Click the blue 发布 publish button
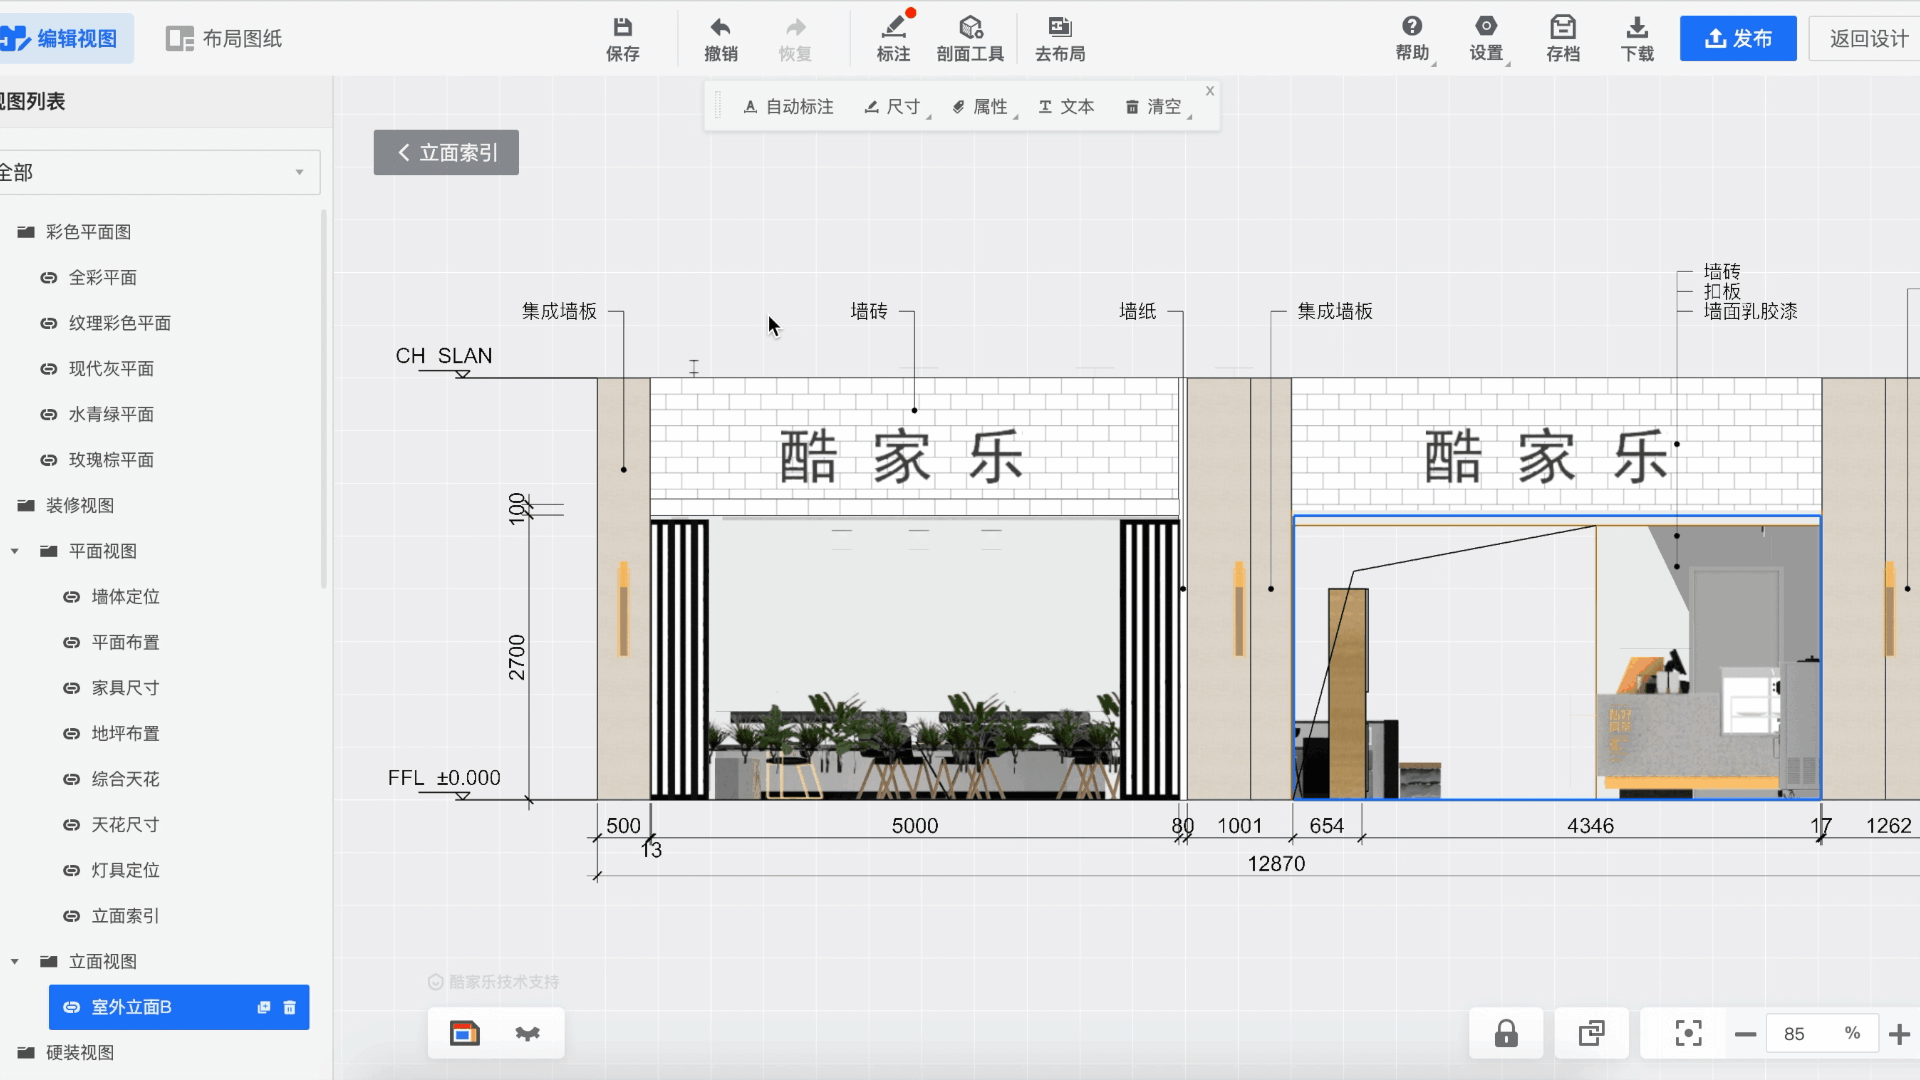Image resolution: width=1920 pixels, height=1080 pixels. (1738, 38)
